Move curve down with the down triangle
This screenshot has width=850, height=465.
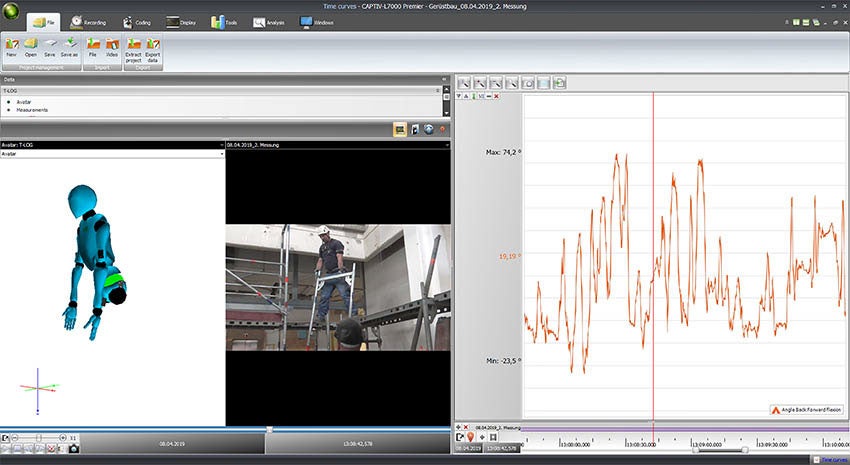[x=459, y=96]
